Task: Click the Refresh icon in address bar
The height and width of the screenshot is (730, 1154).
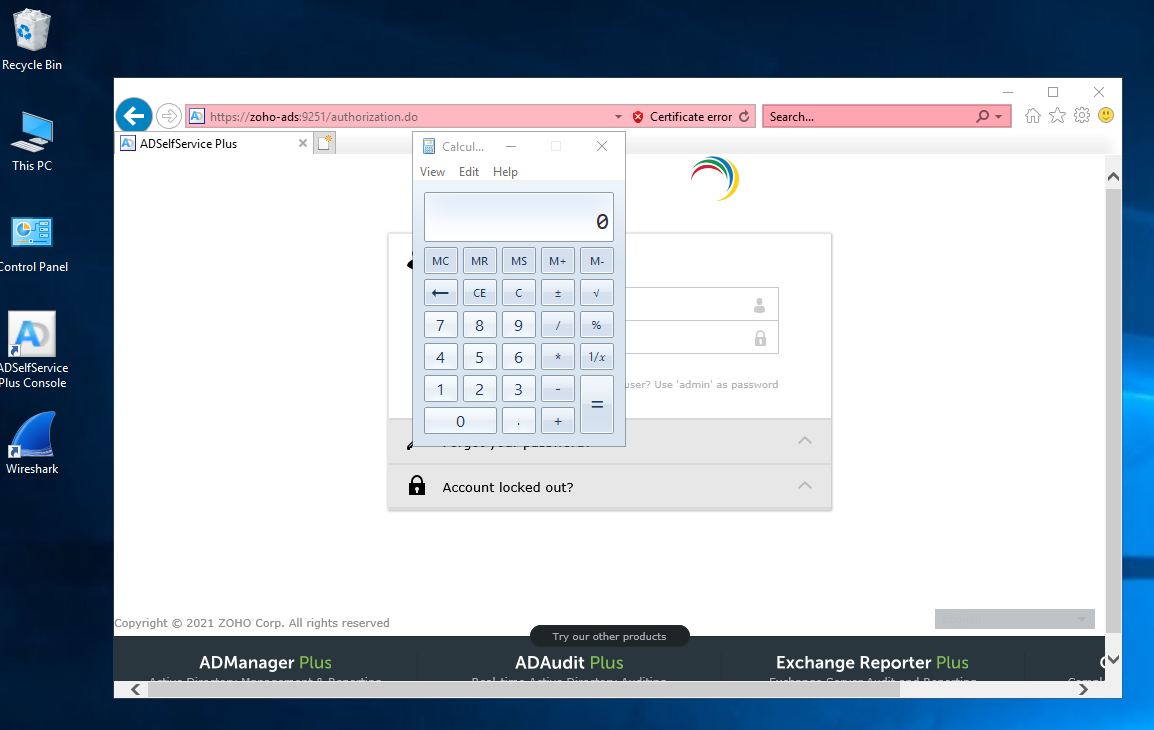Action: [744, 117]
